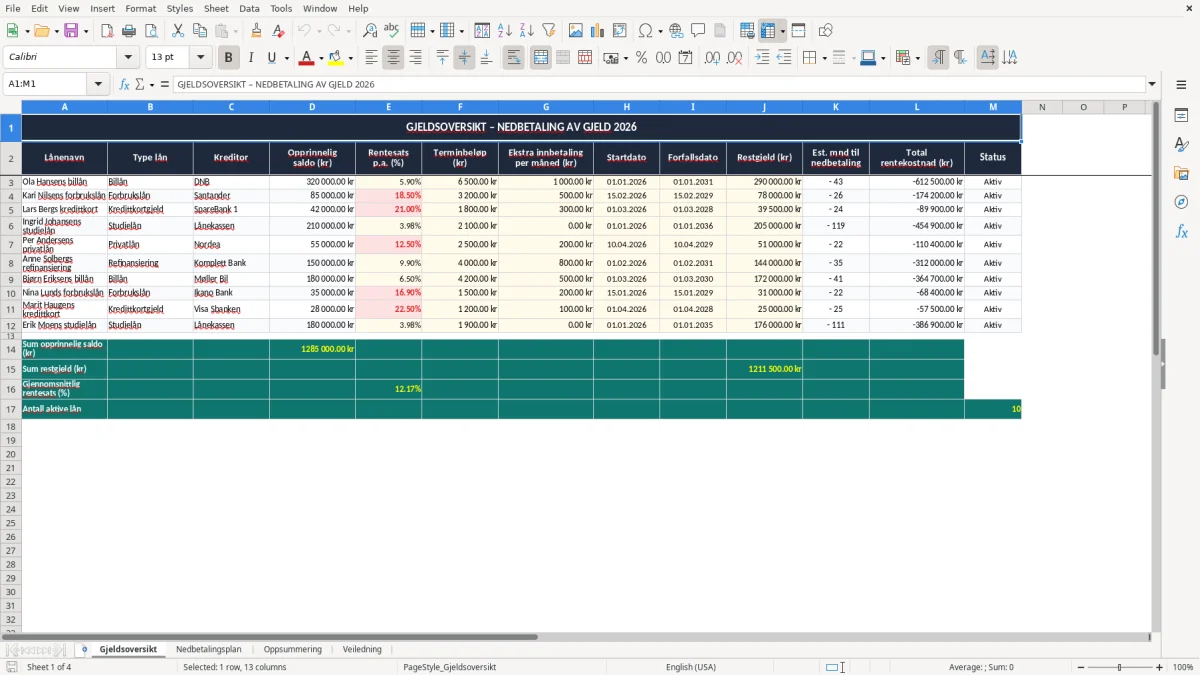
Task: Toggle freeze rows and columns
Action: click(768, 31)
